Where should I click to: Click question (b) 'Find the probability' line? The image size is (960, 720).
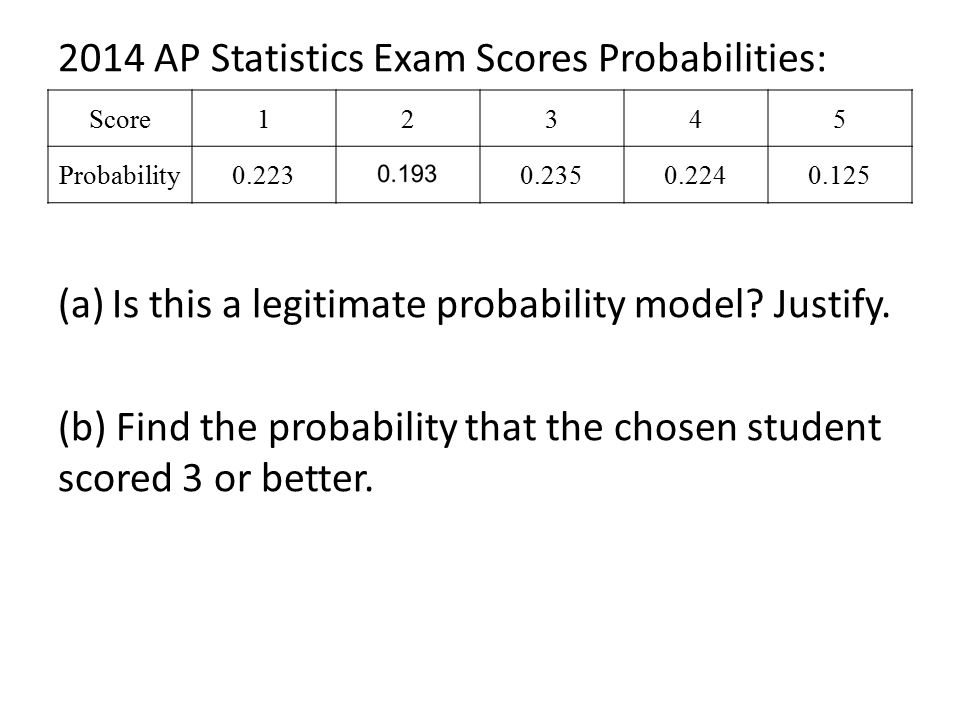point(470,427)
